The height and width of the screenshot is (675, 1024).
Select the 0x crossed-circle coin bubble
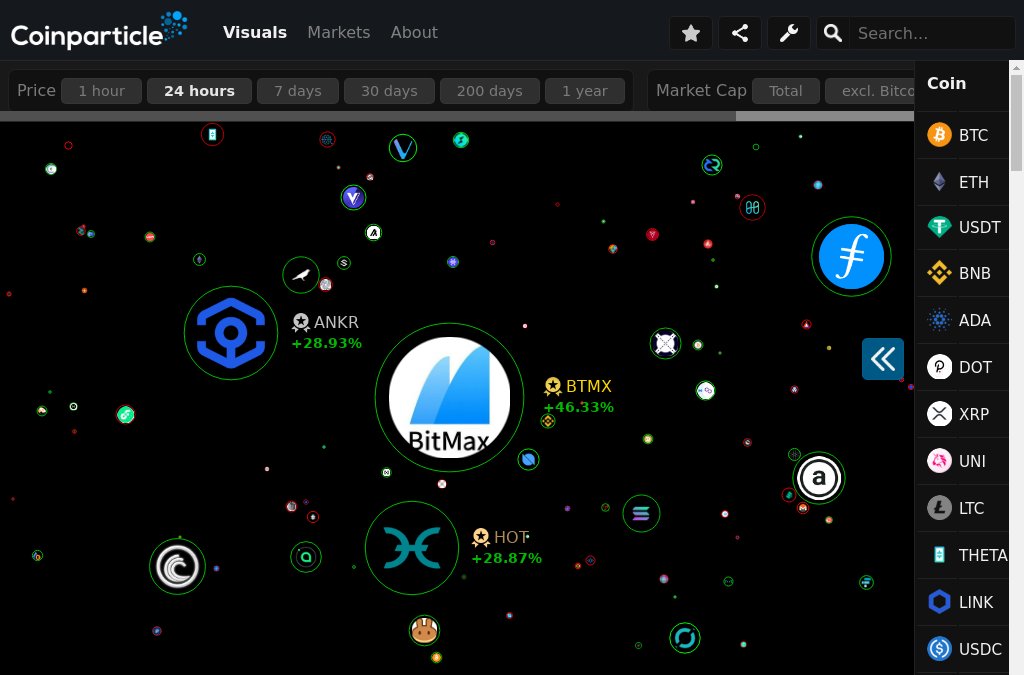pos(665,343)
